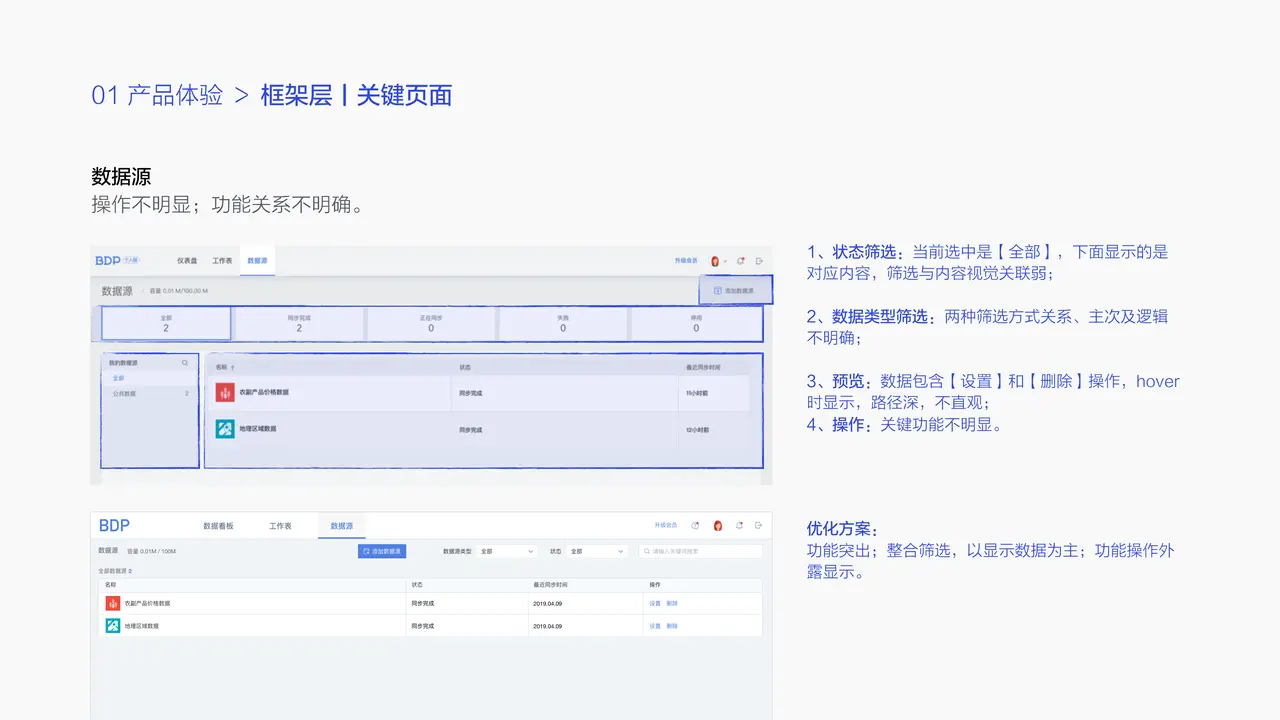Select 公共数据 in the 我的数据源 sidebar
The height and width of the screenshot is (720, 1280).
click(124, 394)
